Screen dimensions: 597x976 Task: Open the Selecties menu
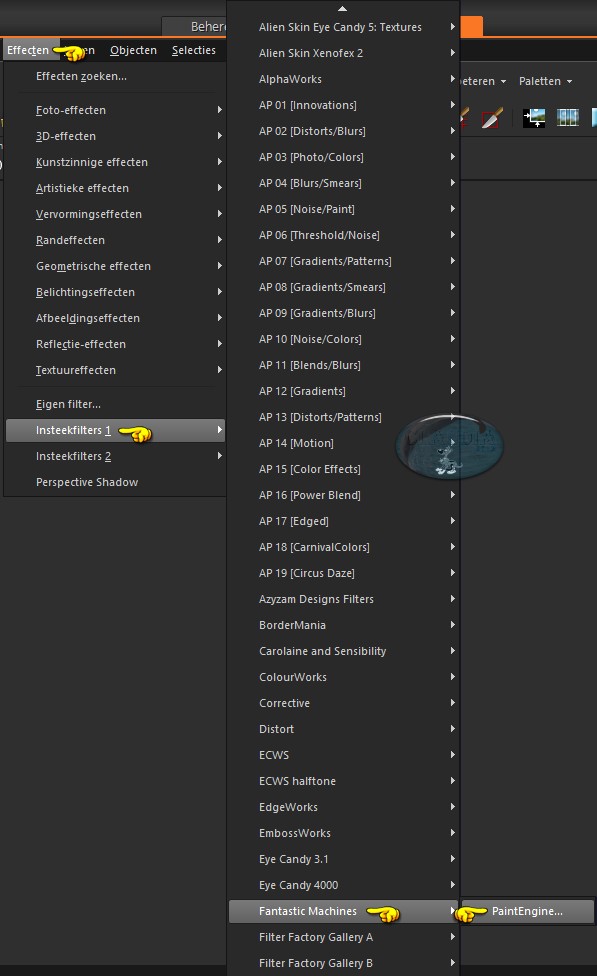pos(194,50)
